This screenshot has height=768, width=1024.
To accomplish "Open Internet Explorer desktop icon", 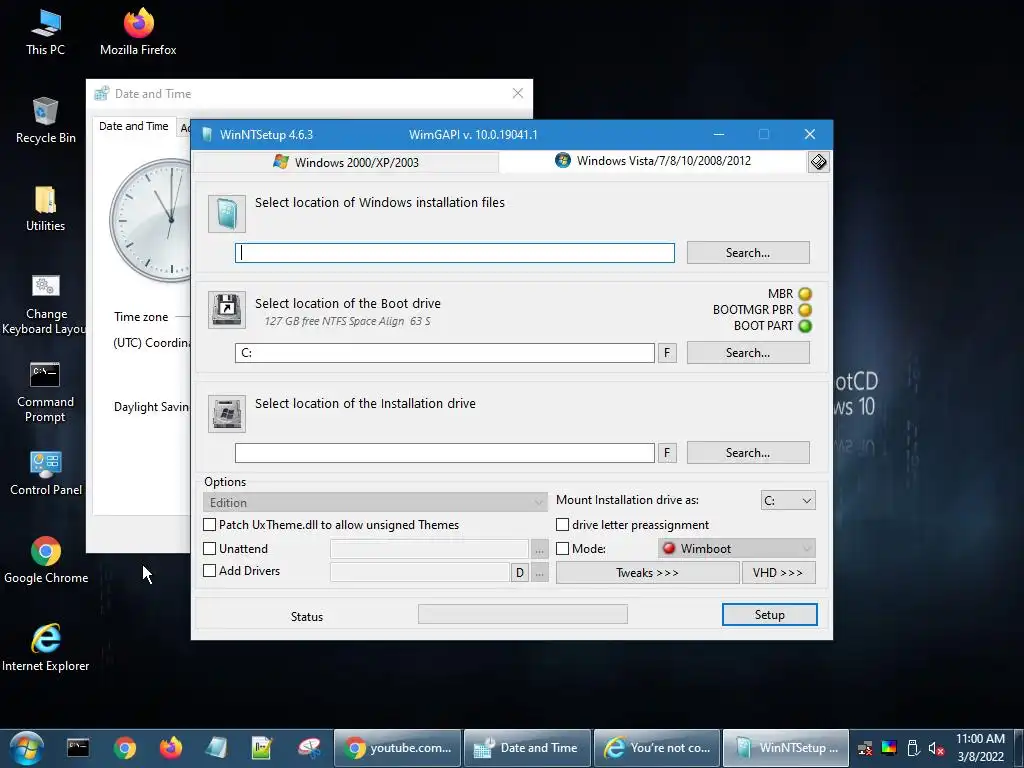I will pos(46,648).
